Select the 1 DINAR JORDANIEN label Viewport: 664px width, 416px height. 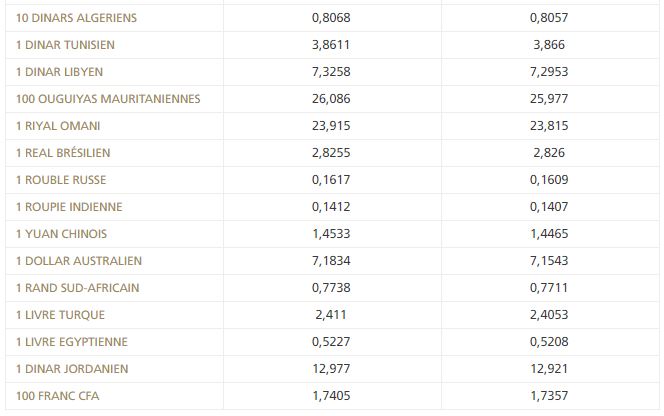pos(72,369)
